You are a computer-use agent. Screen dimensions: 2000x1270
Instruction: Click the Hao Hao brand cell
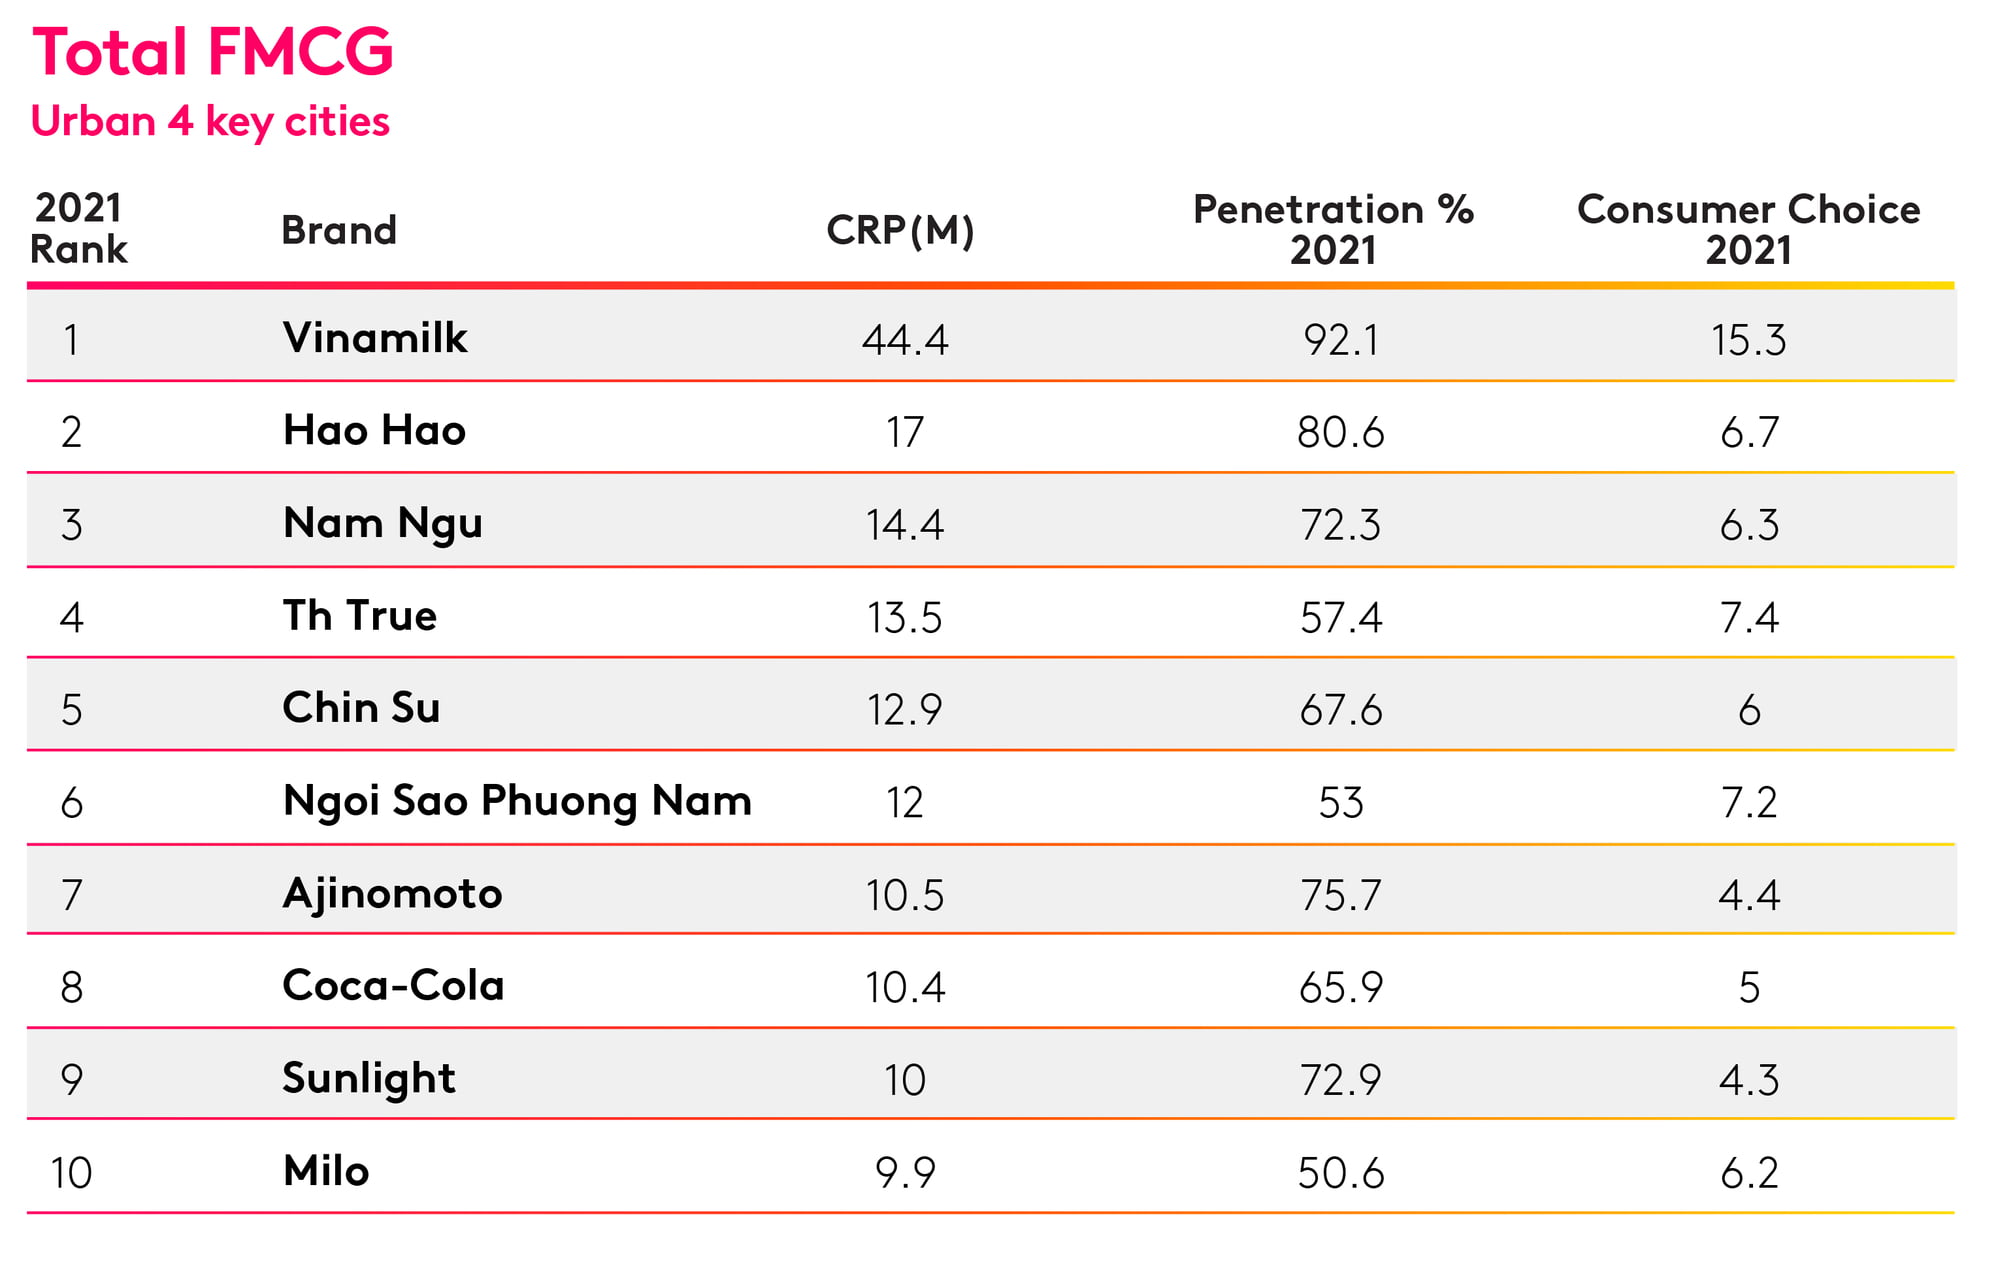(374, 431)
